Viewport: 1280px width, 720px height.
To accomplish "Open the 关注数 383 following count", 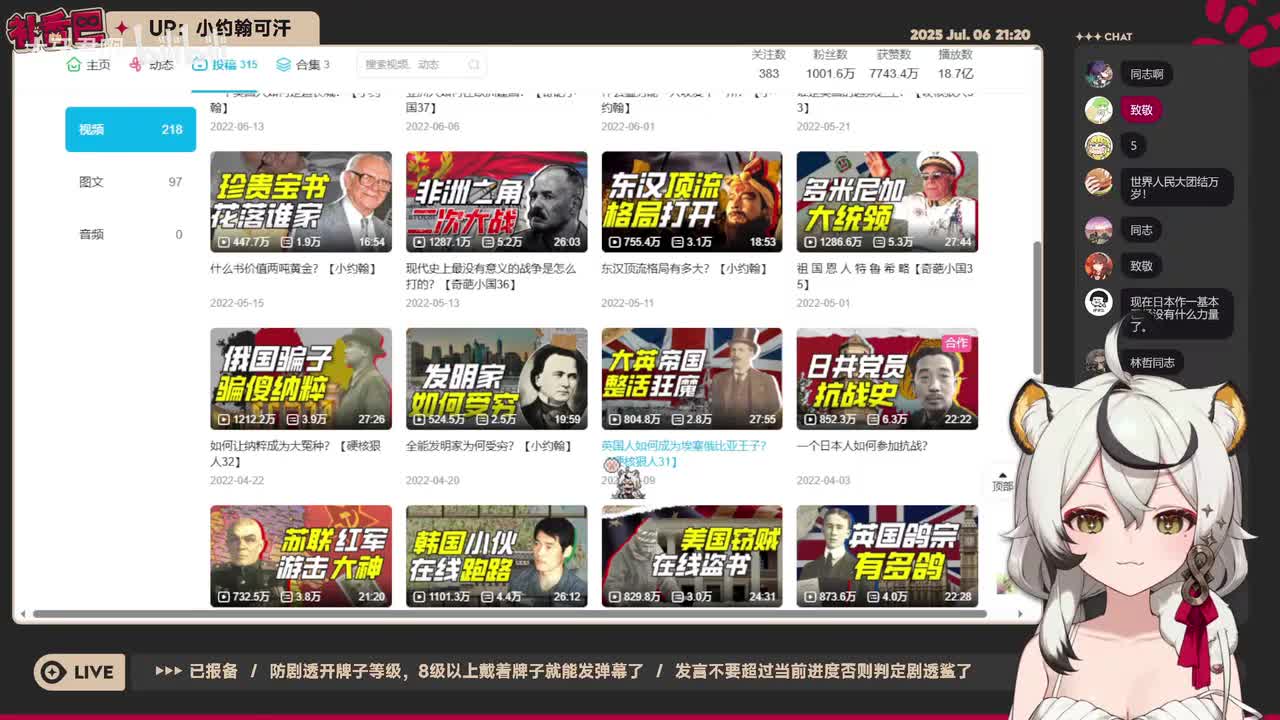I will tap(768, 64).
